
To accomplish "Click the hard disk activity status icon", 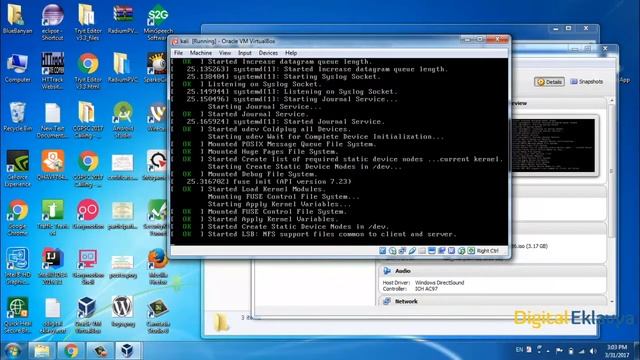I will click(x=383, y=251).
